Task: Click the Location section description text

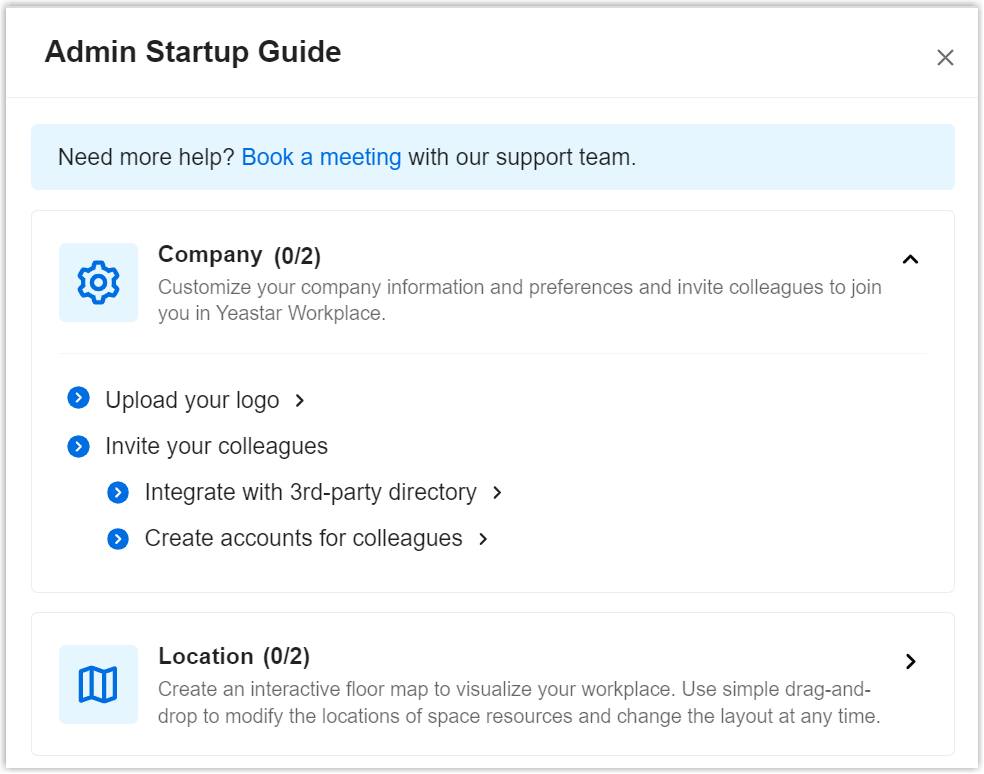Action: [518, 703]
